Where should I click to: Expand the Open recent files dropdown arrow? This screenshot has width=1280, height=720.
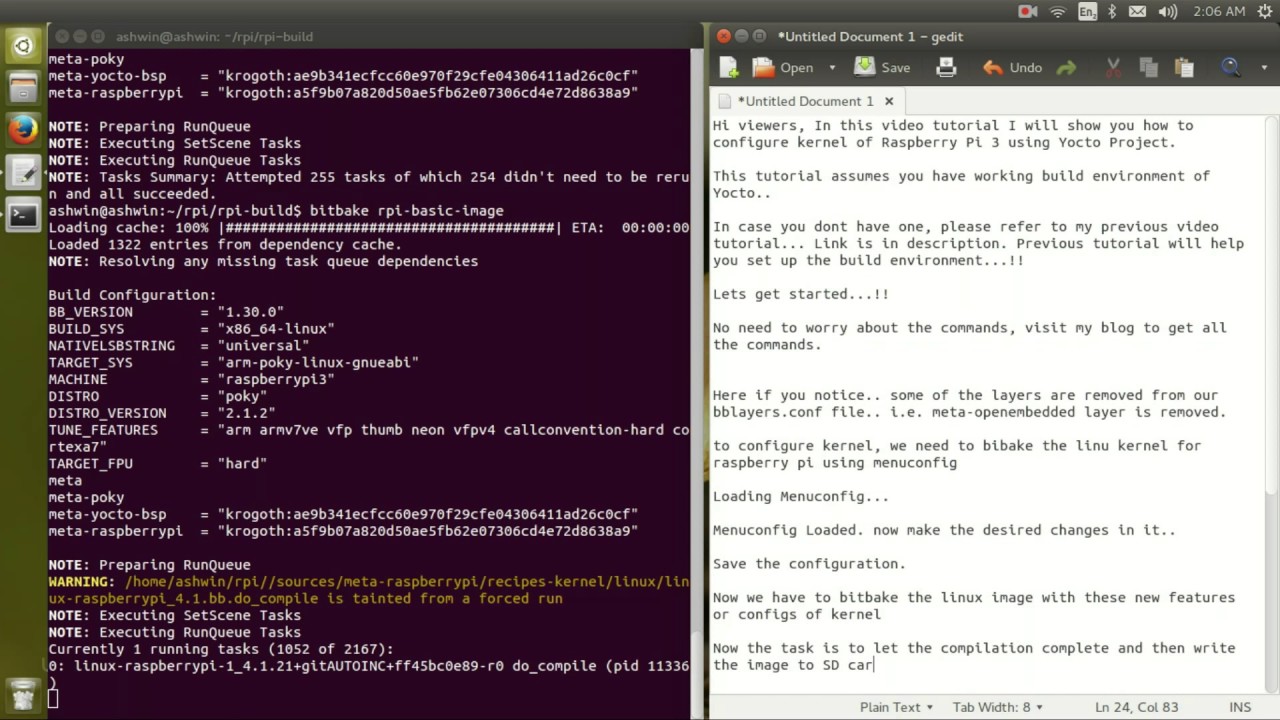click(831, 67)
